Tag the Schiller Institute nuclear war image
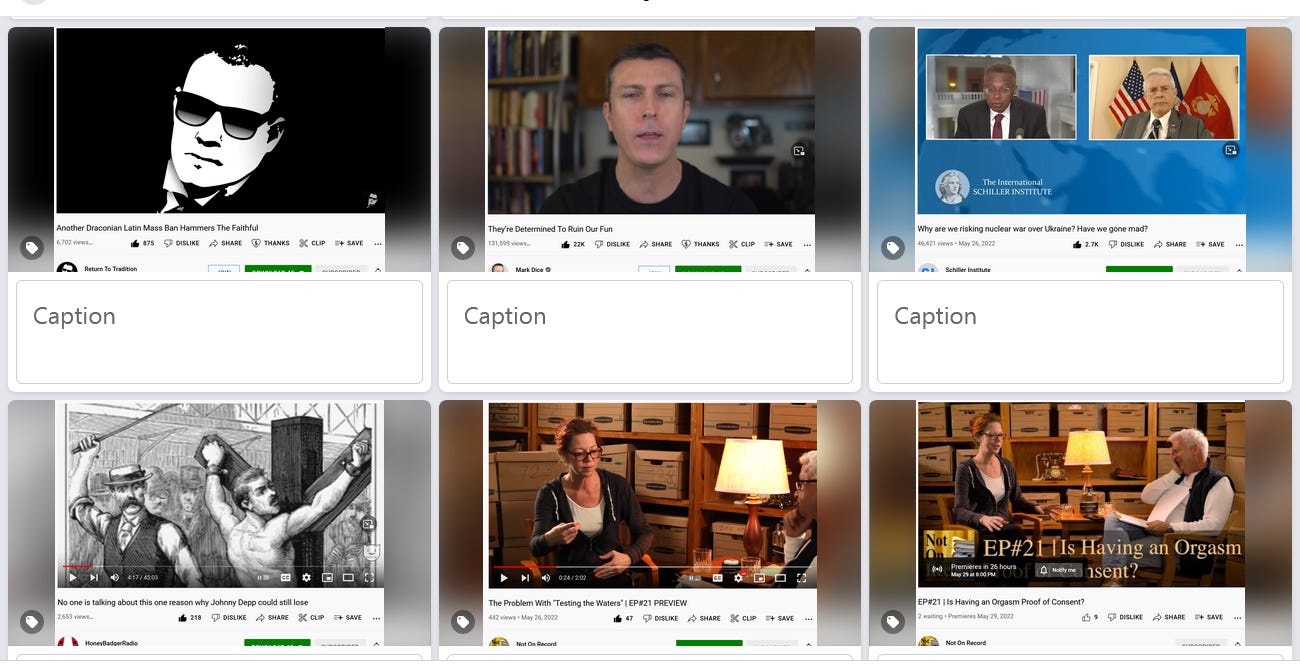1300x665 pixels. point(893,247)
